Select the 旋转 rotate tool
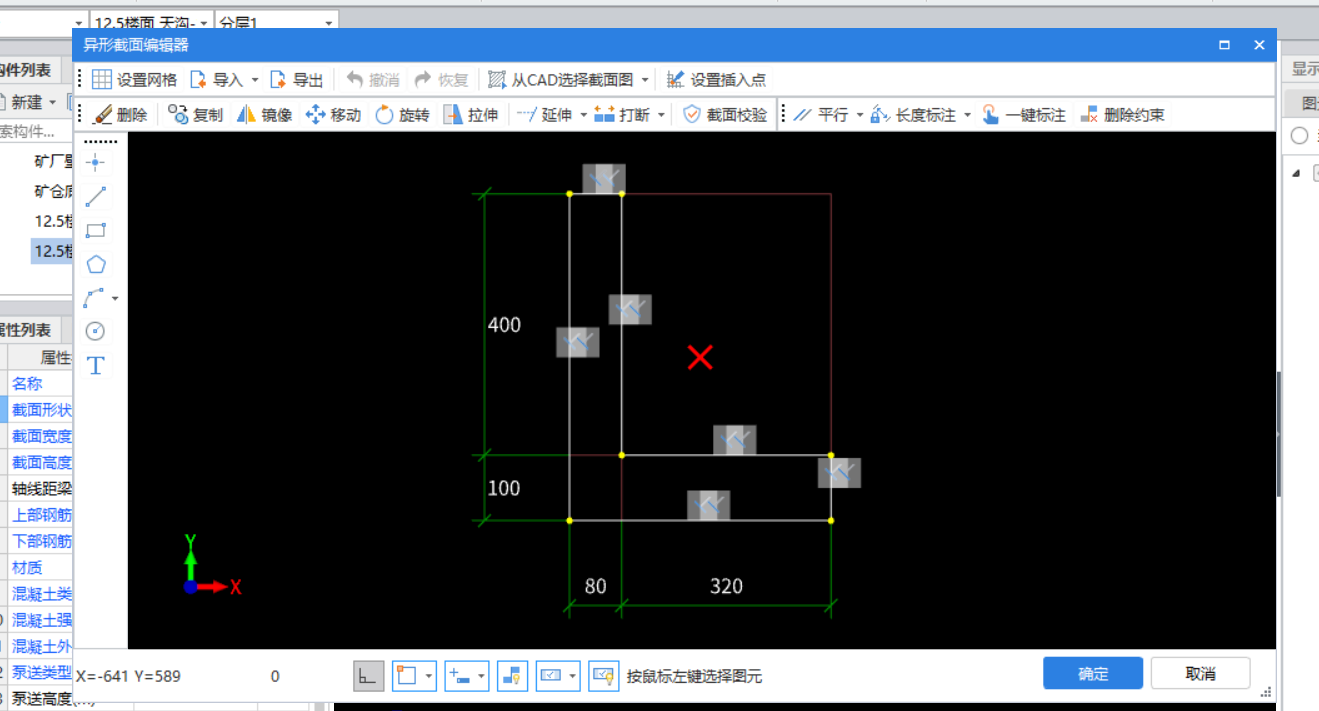Screen dimensions: 1319x711 click(402, 115)
